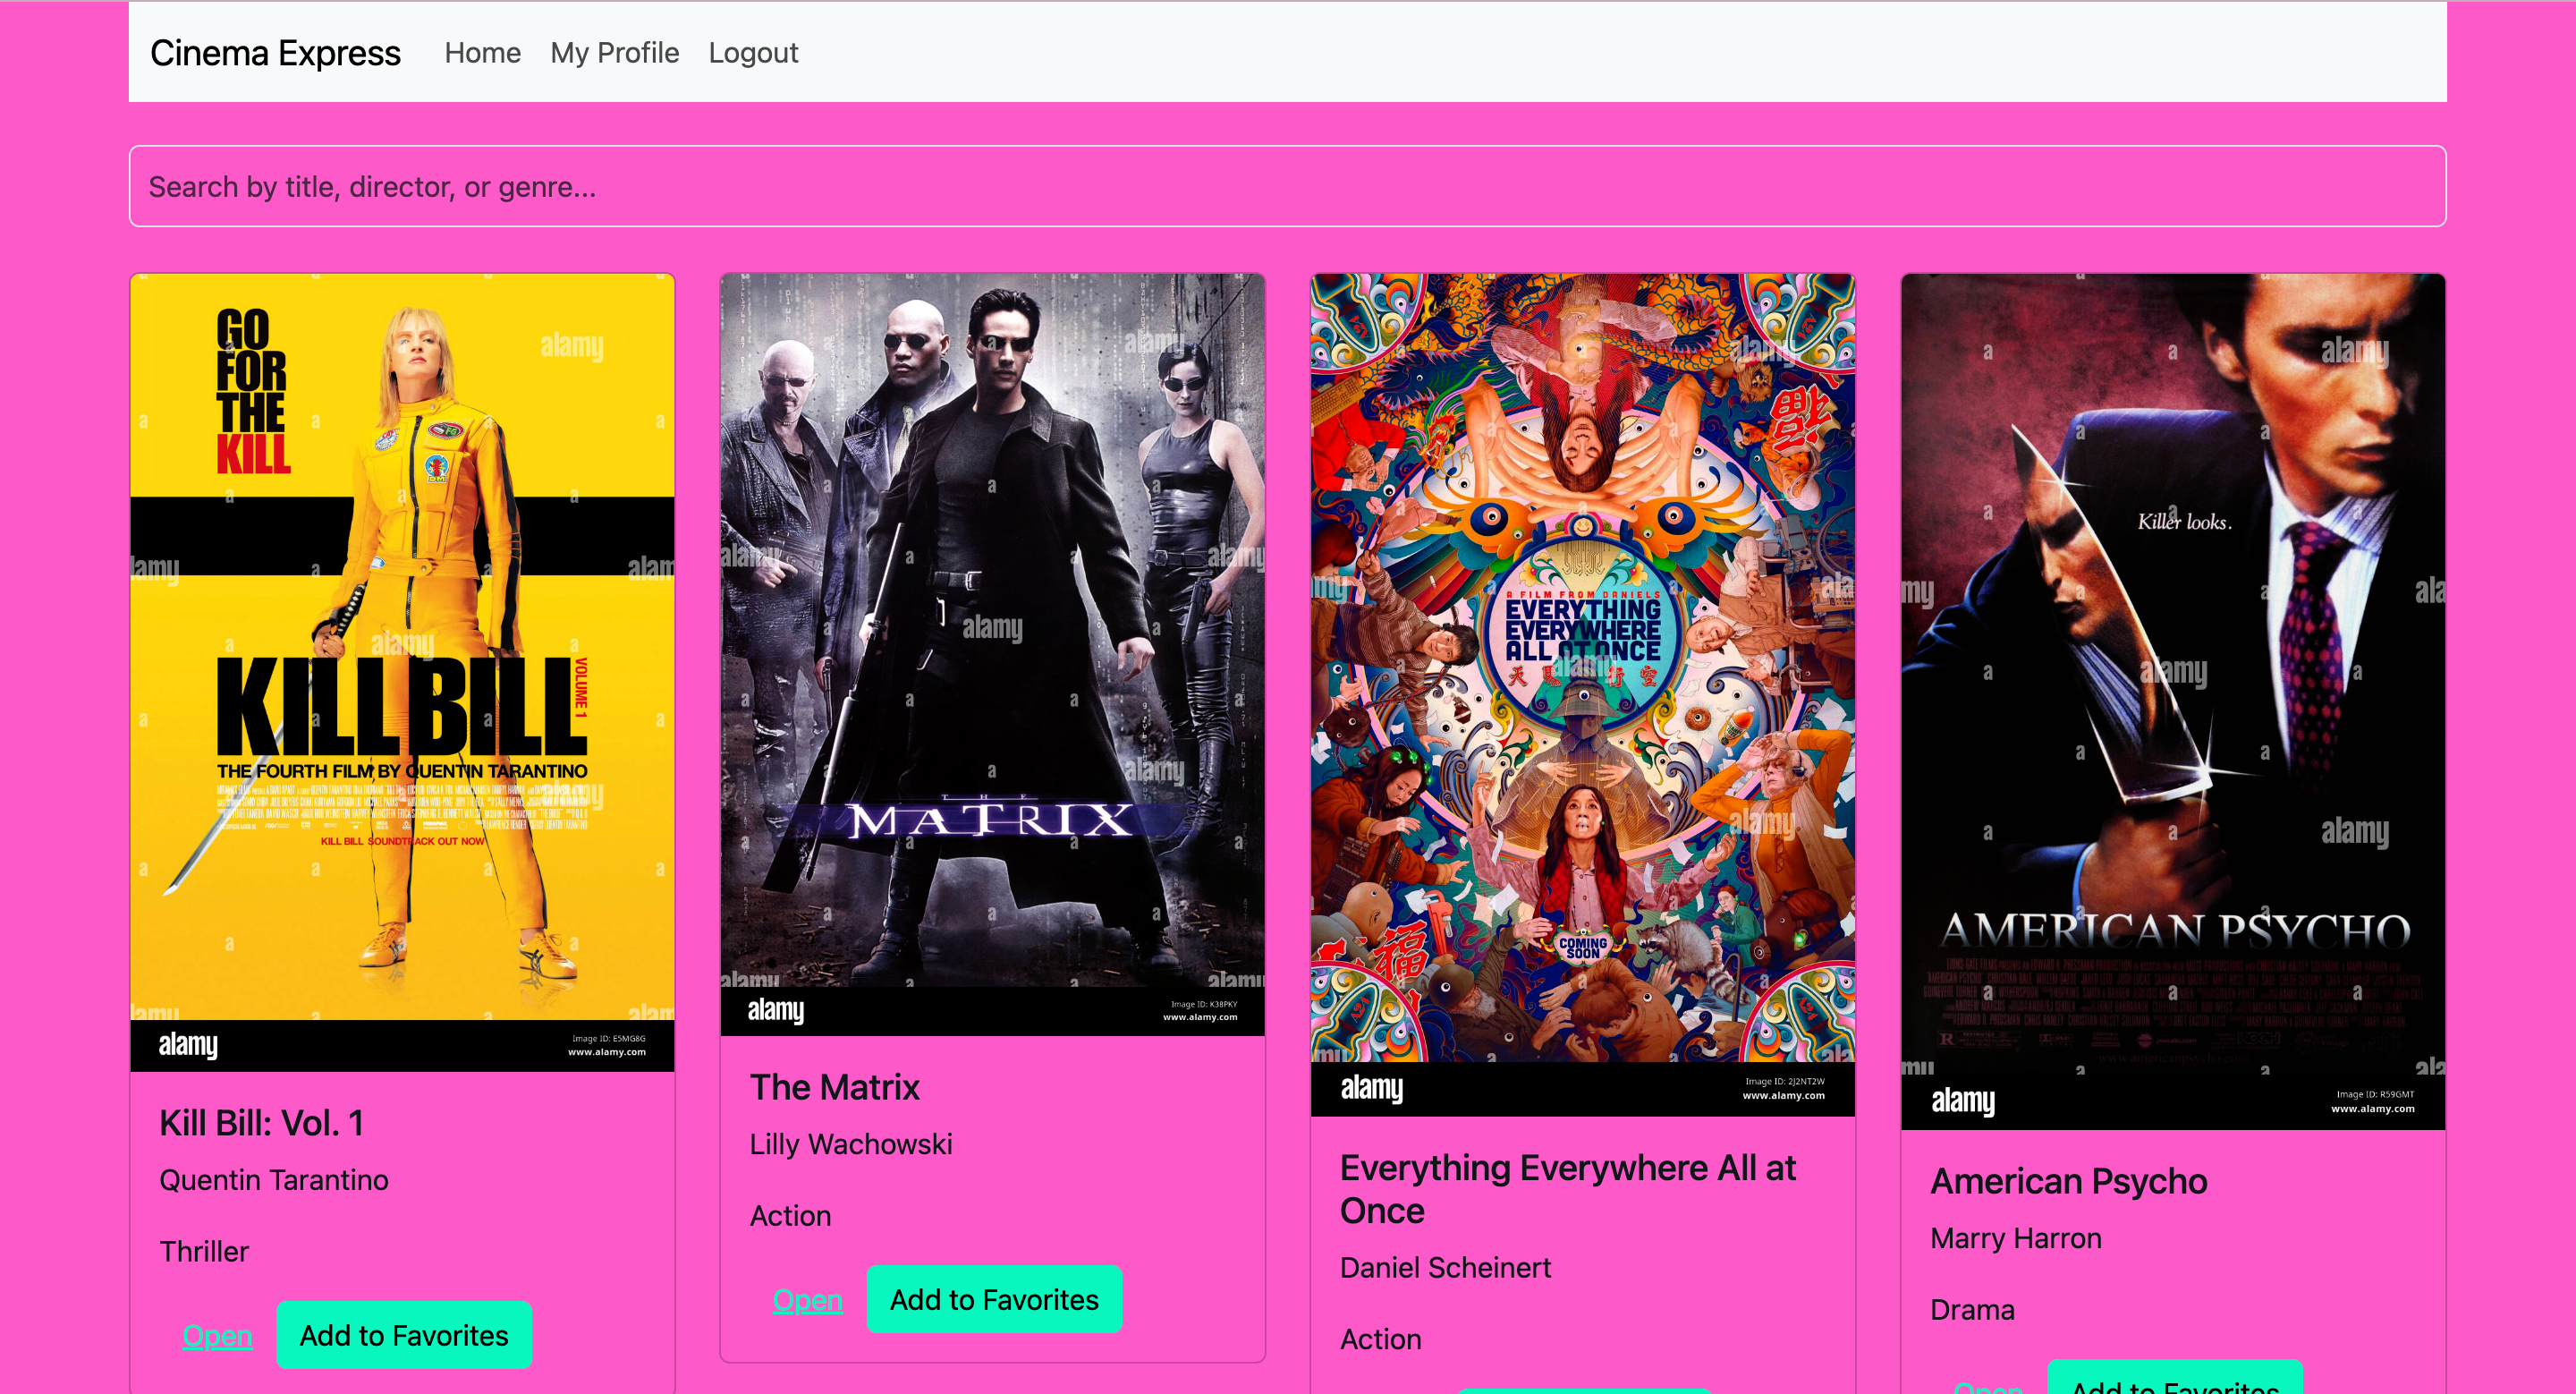Open the Kill Bill: Vol. 1 movie
Screen dimensions: 2576x1394
coord(217,1335)
